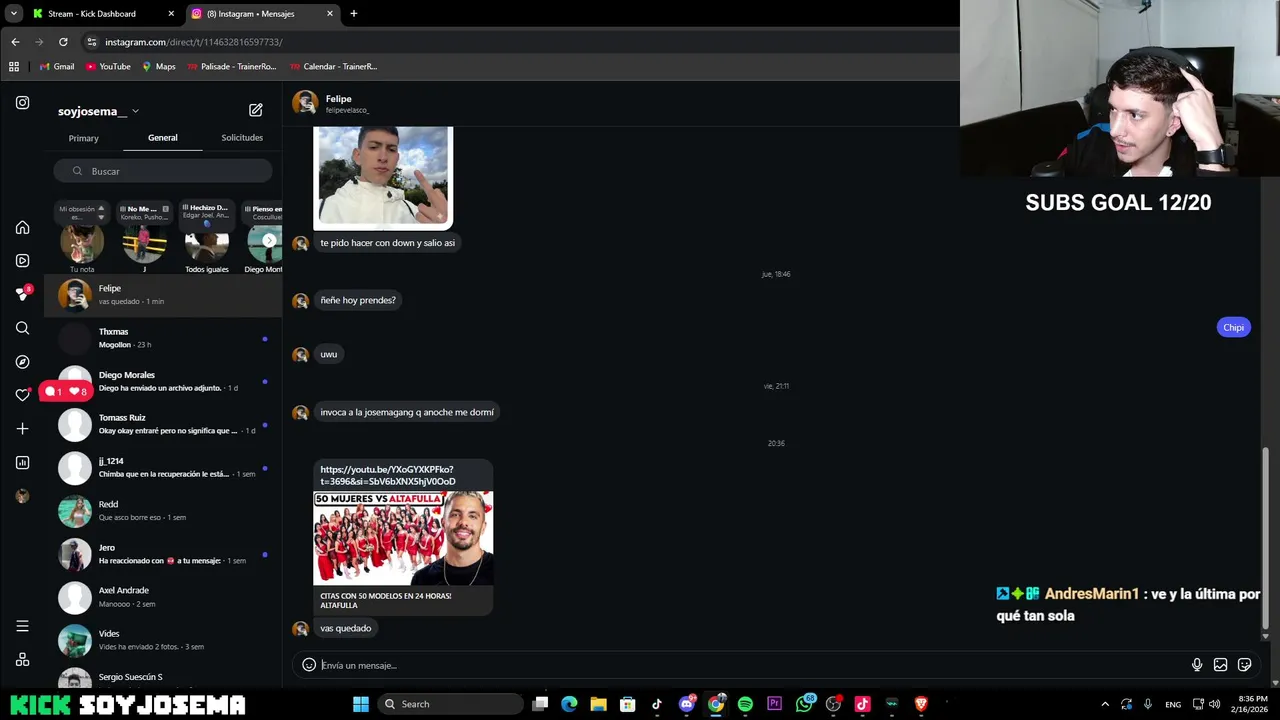Open Reels from the sidebar

(x=22, y=261)
